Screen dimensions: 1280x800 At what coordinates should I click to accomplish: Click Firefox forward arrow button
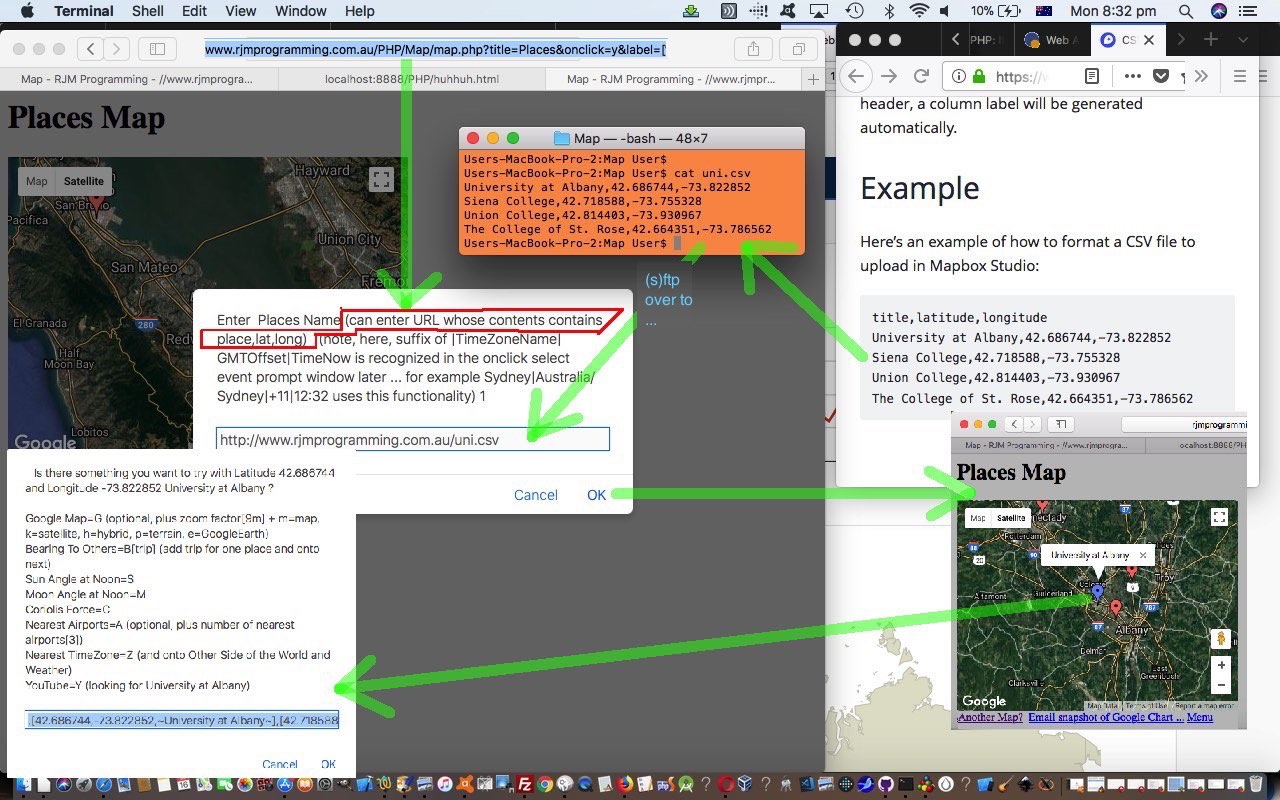coord(888,76)
